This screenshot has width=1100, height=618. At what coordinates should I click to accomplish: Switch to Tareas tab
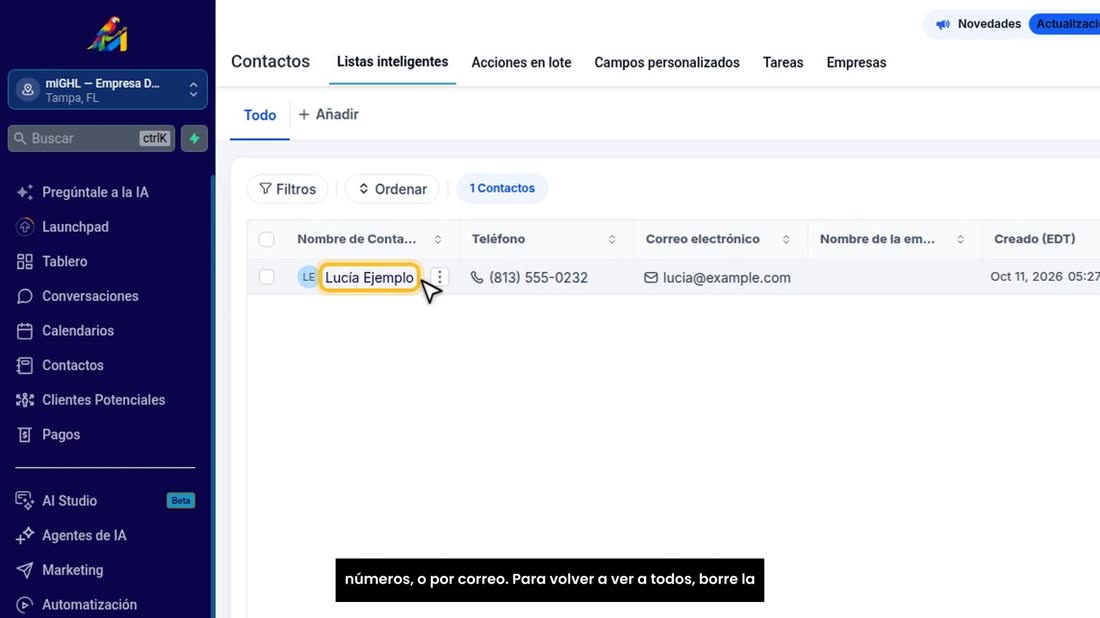[783, 62]
